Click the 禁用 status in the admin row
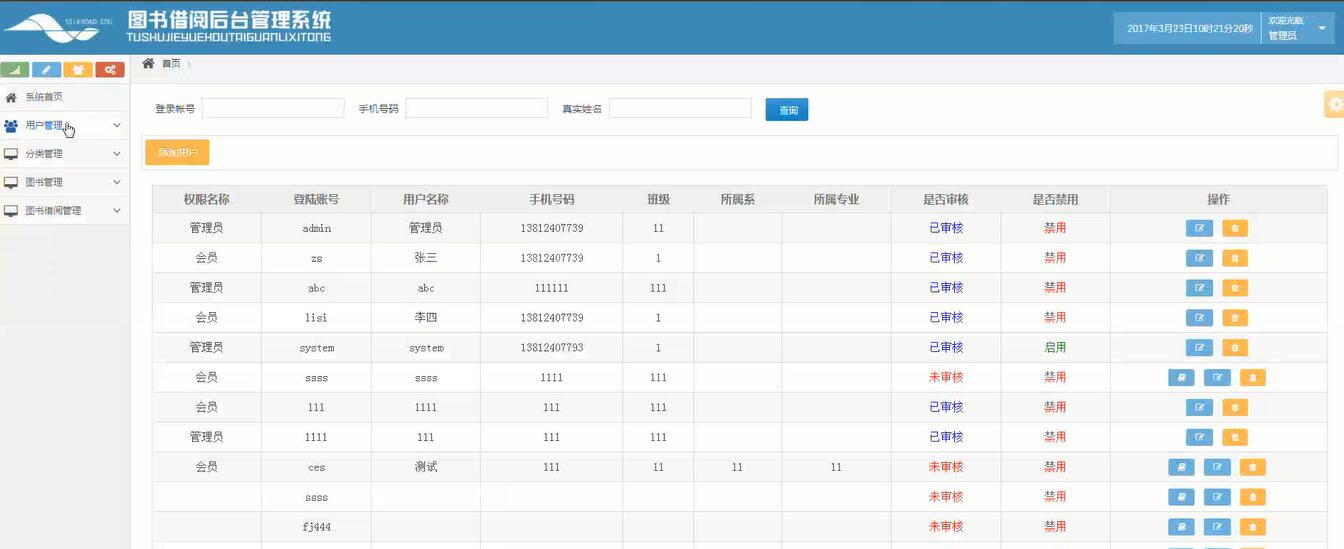 pyautogui.click(x=1055, y=228)
